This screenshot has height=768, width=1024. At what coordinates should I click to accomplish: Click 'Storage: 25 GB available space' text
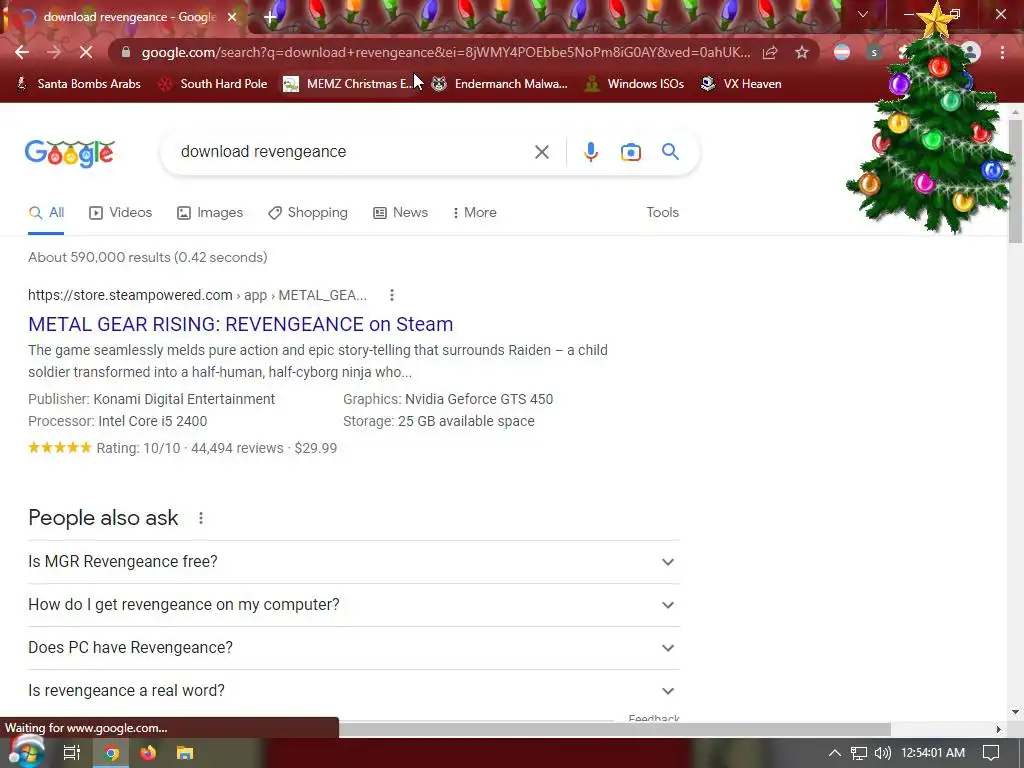pyautogui.click(x=439, y=421)
